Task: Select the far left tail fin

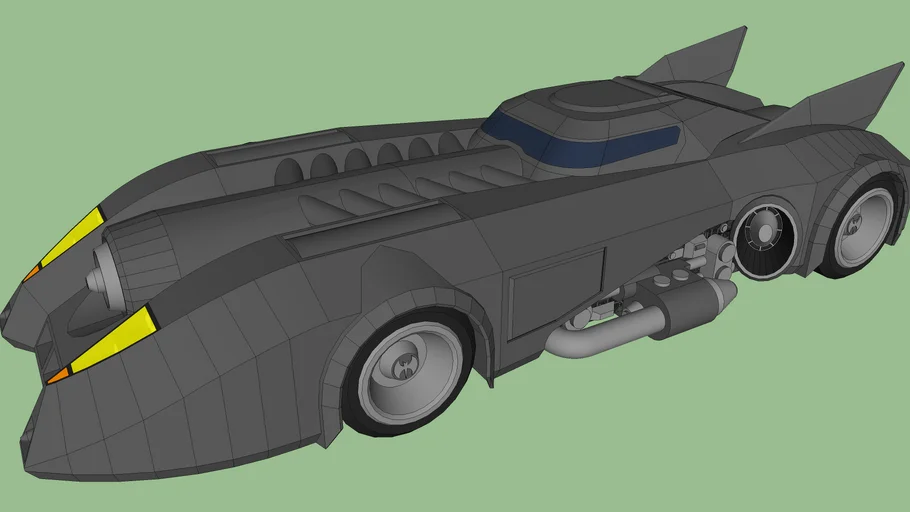Action: point(696,59)
